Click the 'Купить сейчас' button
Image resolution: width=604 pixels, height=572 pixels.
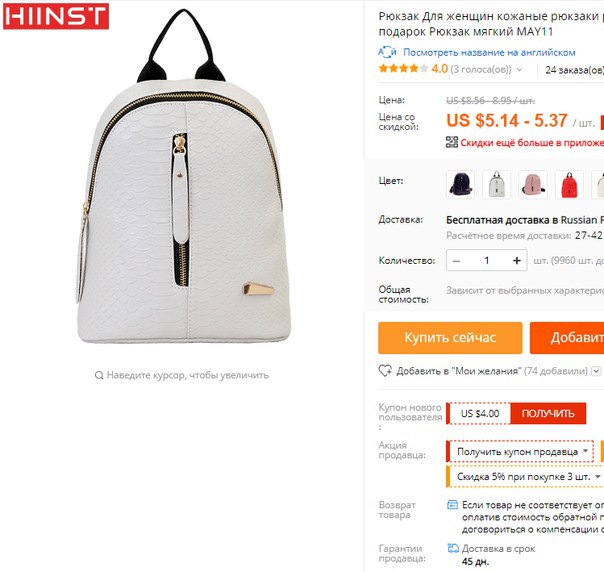(x=450, y=338)
